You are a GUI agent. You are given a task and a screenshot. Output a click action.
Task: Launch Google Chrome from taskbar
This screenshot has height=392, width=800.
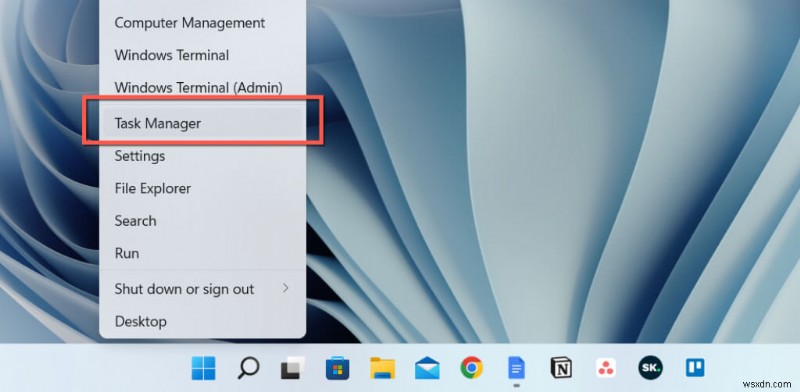[471, 368]
